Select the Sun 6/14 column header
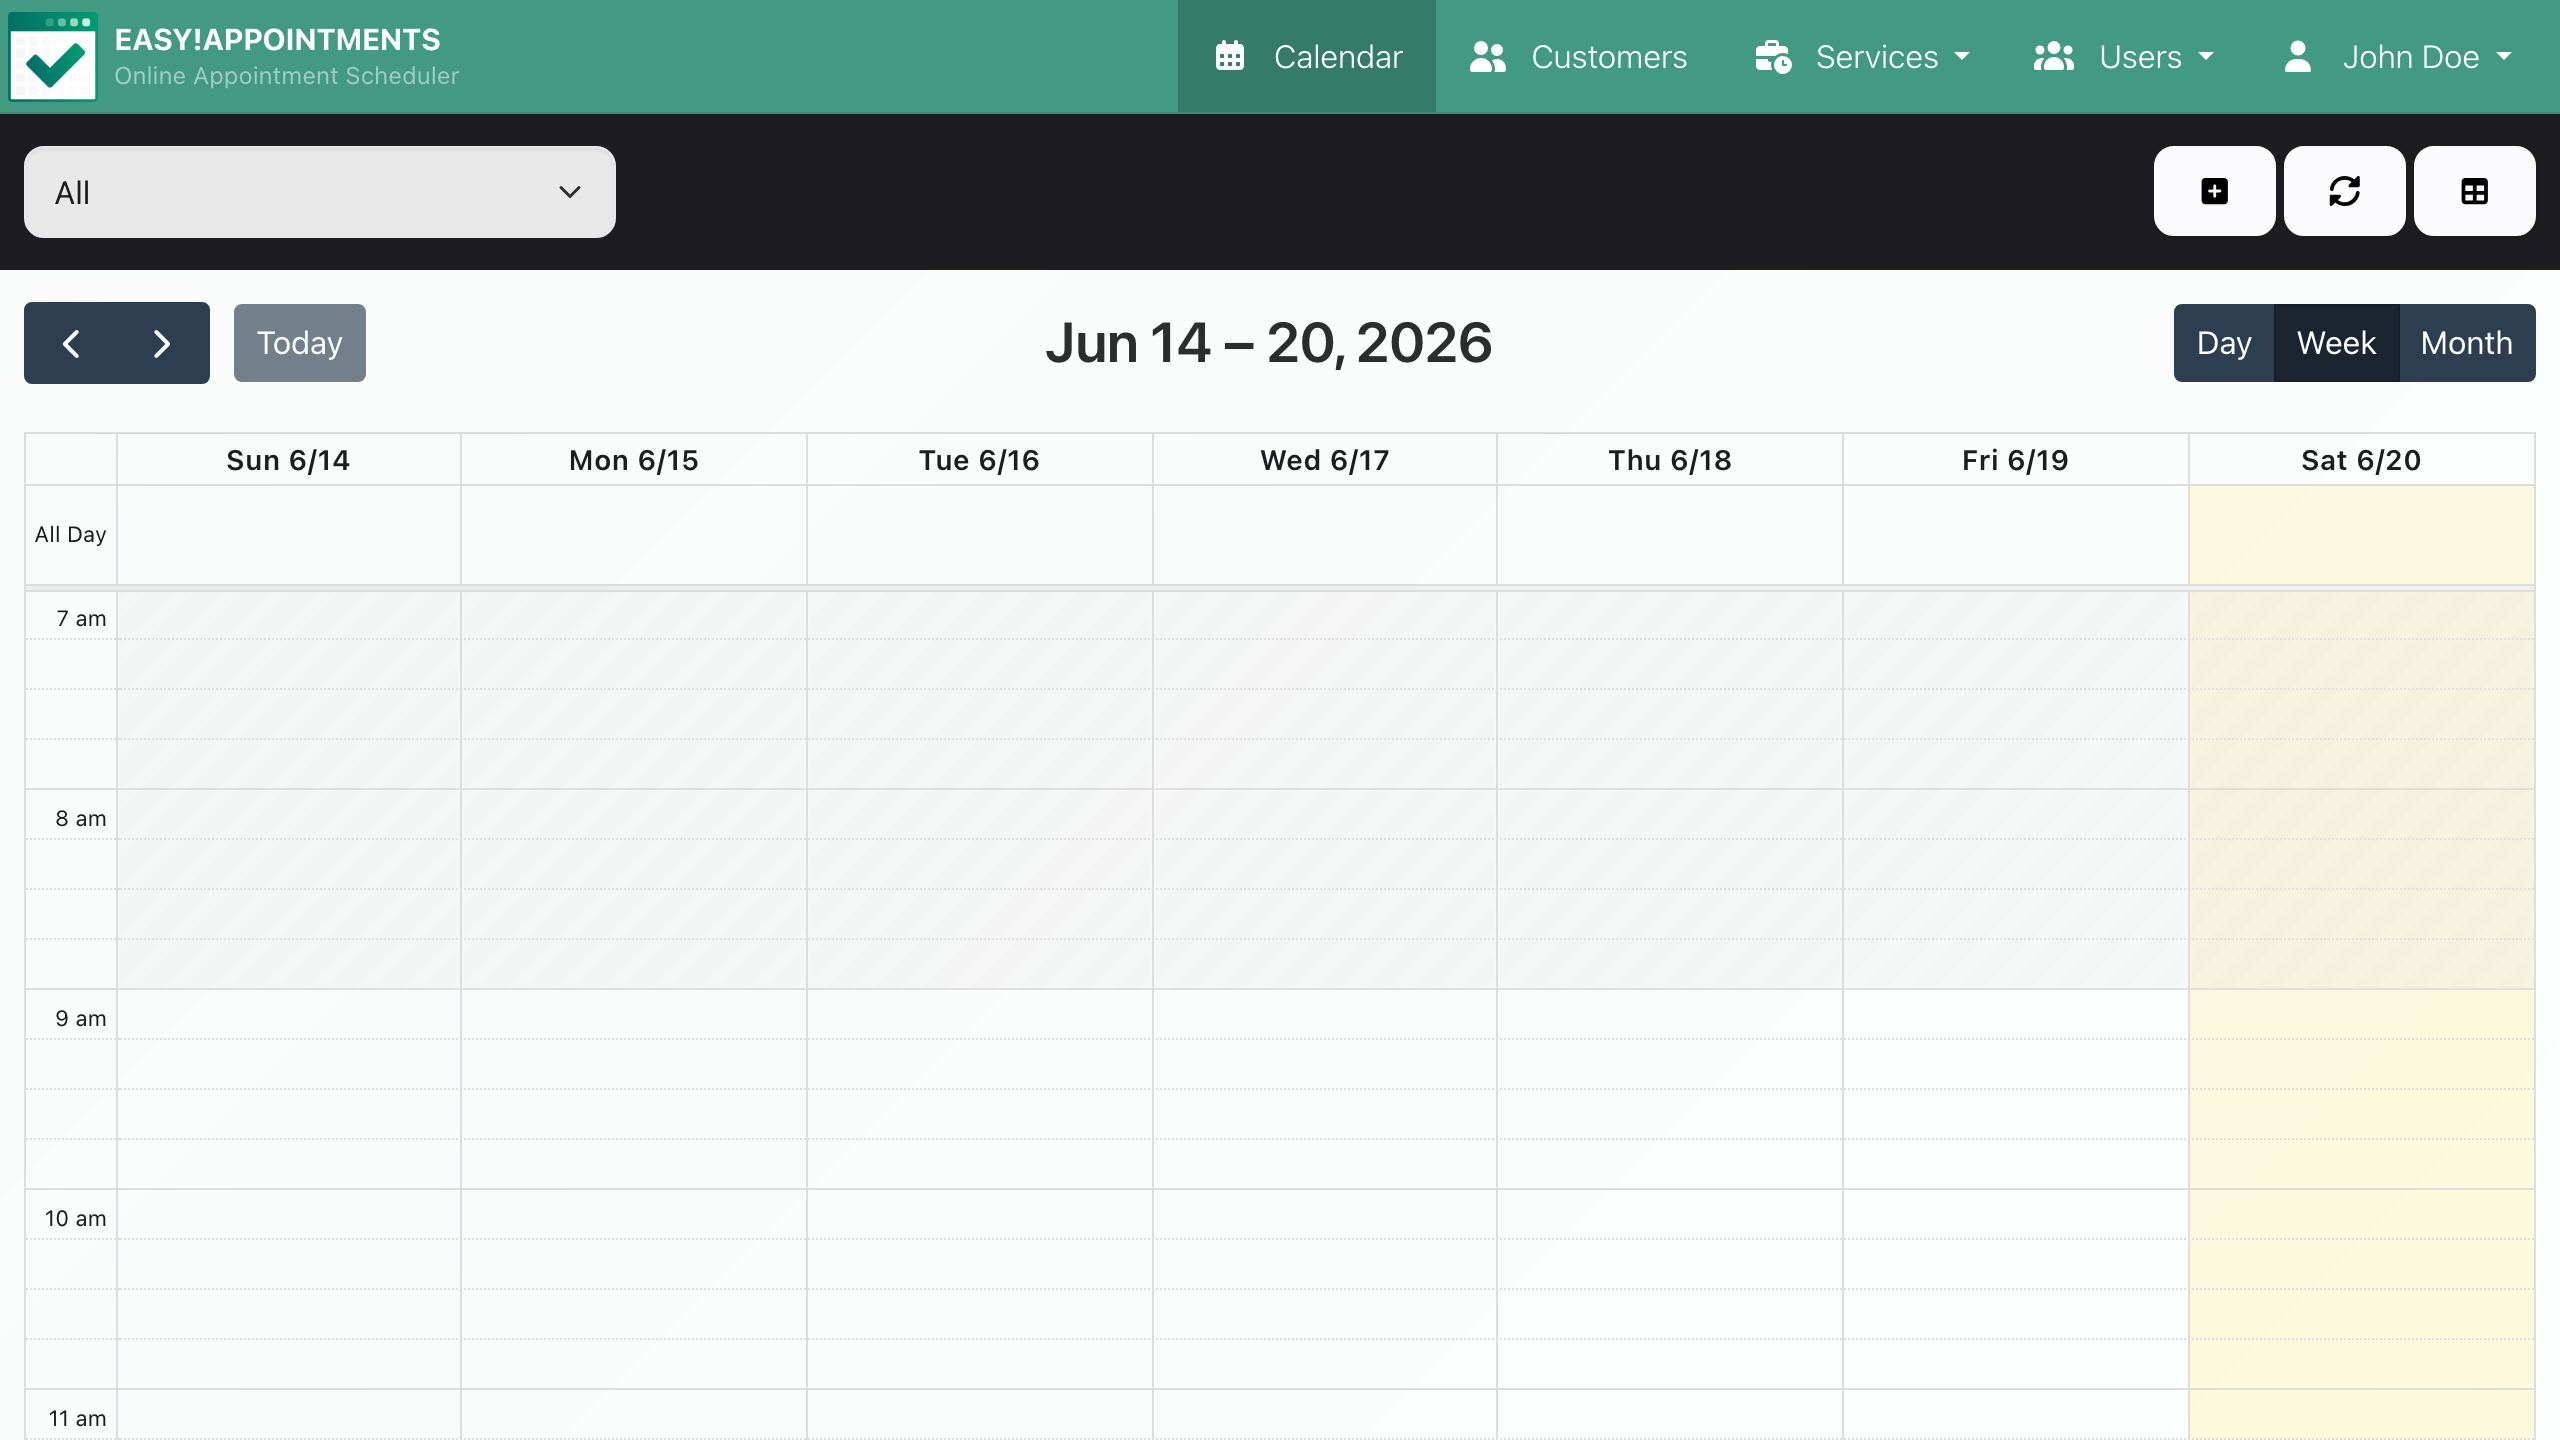The height and width of the screenshot is (1440, 2560). [288, 460]
